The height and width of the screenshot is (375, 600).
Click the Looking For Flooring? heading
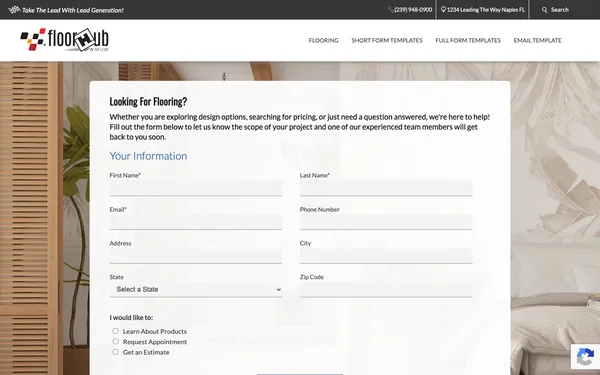click(148, 102)
